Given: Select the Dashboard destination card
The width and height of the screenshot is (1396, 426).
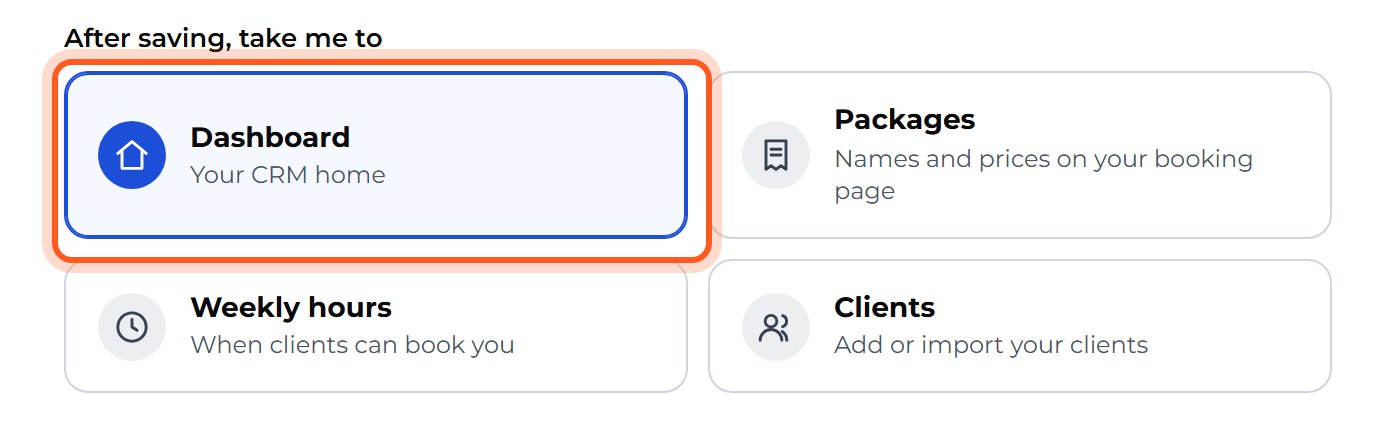Looking at the screenshot, I should pos(376,155).
